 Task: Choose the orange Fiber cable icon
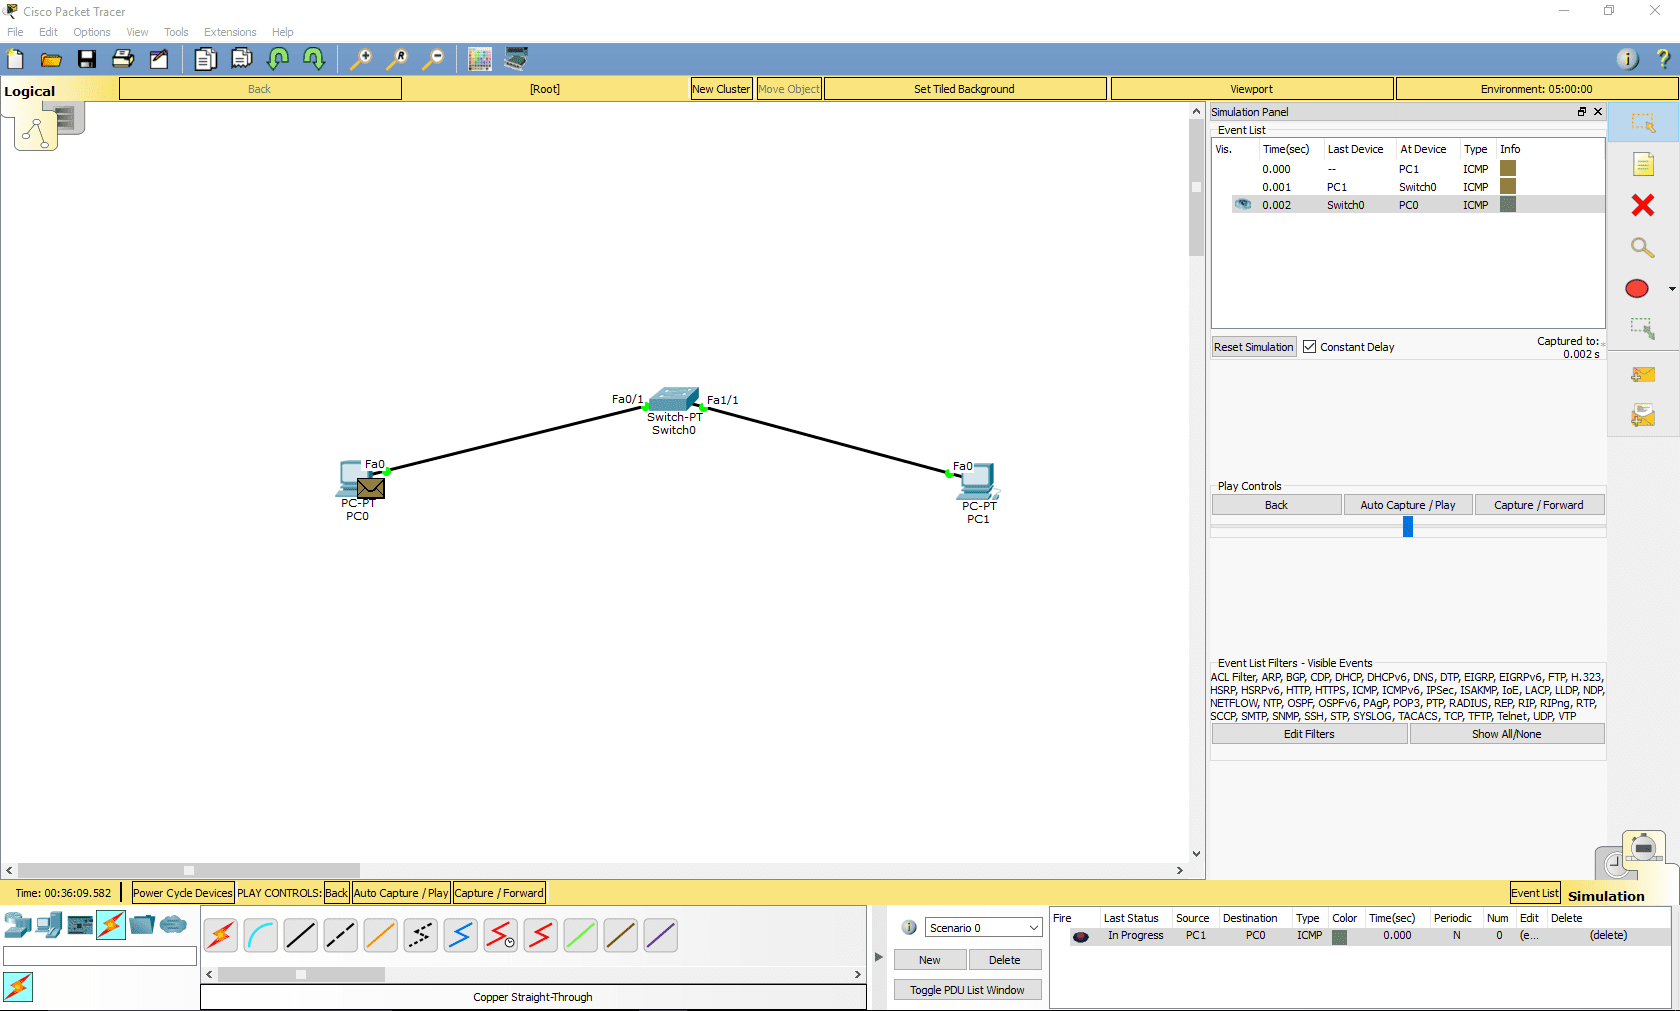tap(381, 936)
